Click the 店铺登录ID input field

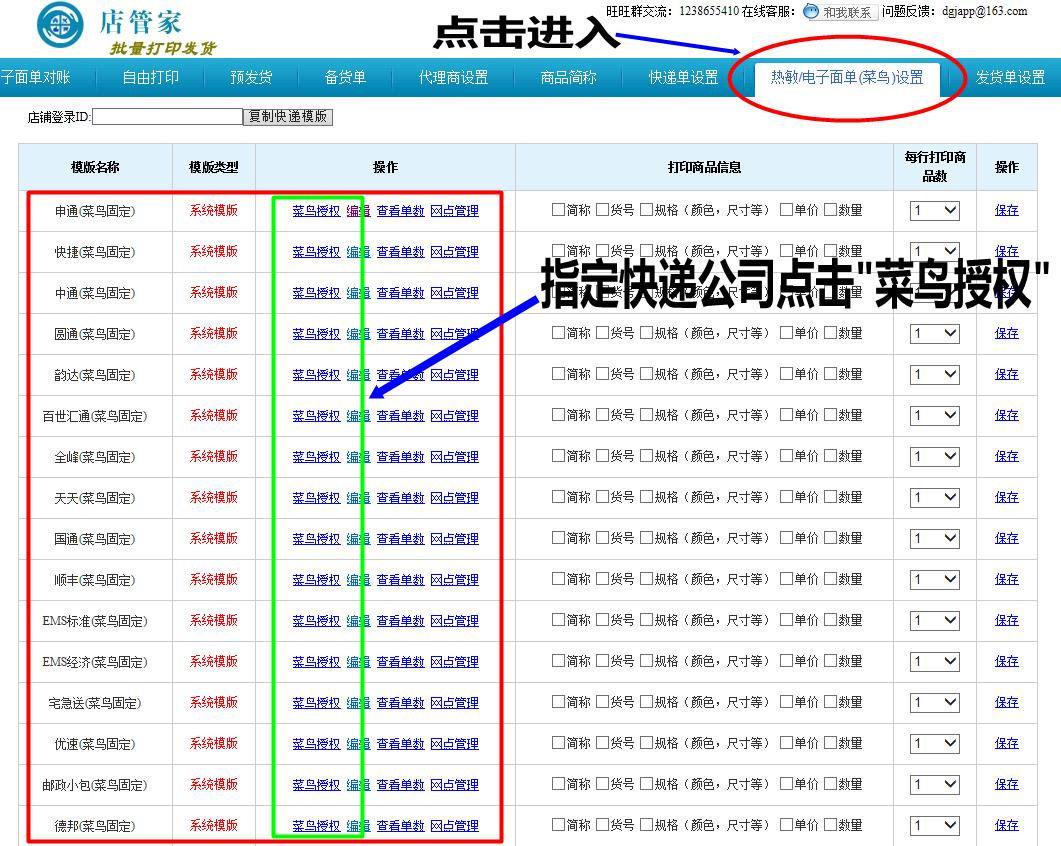coord(167,117)
